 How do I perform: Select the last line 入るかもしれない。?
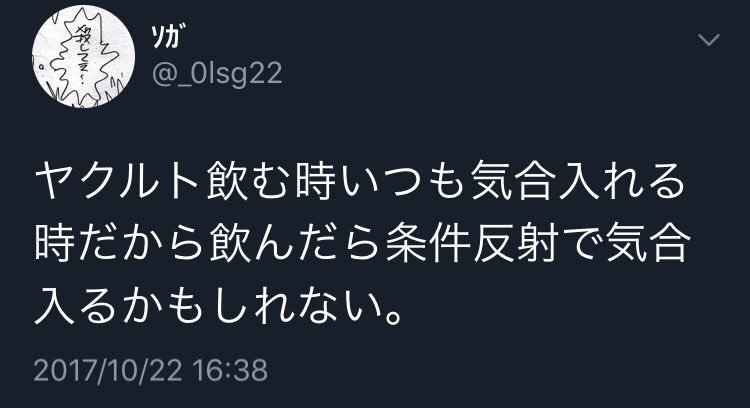point(219,306)
